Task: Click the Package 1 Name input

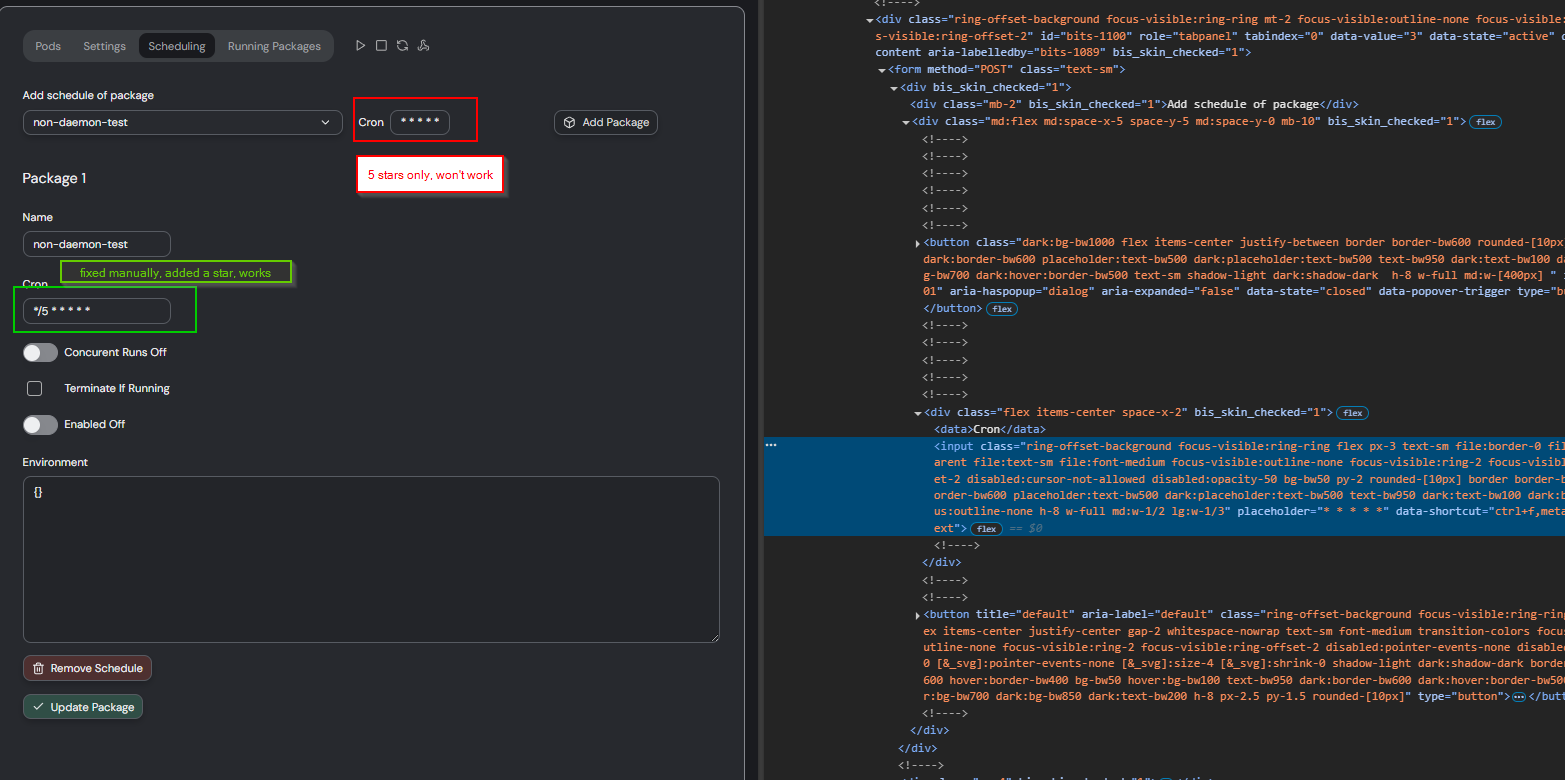Action: coord(97,244)
